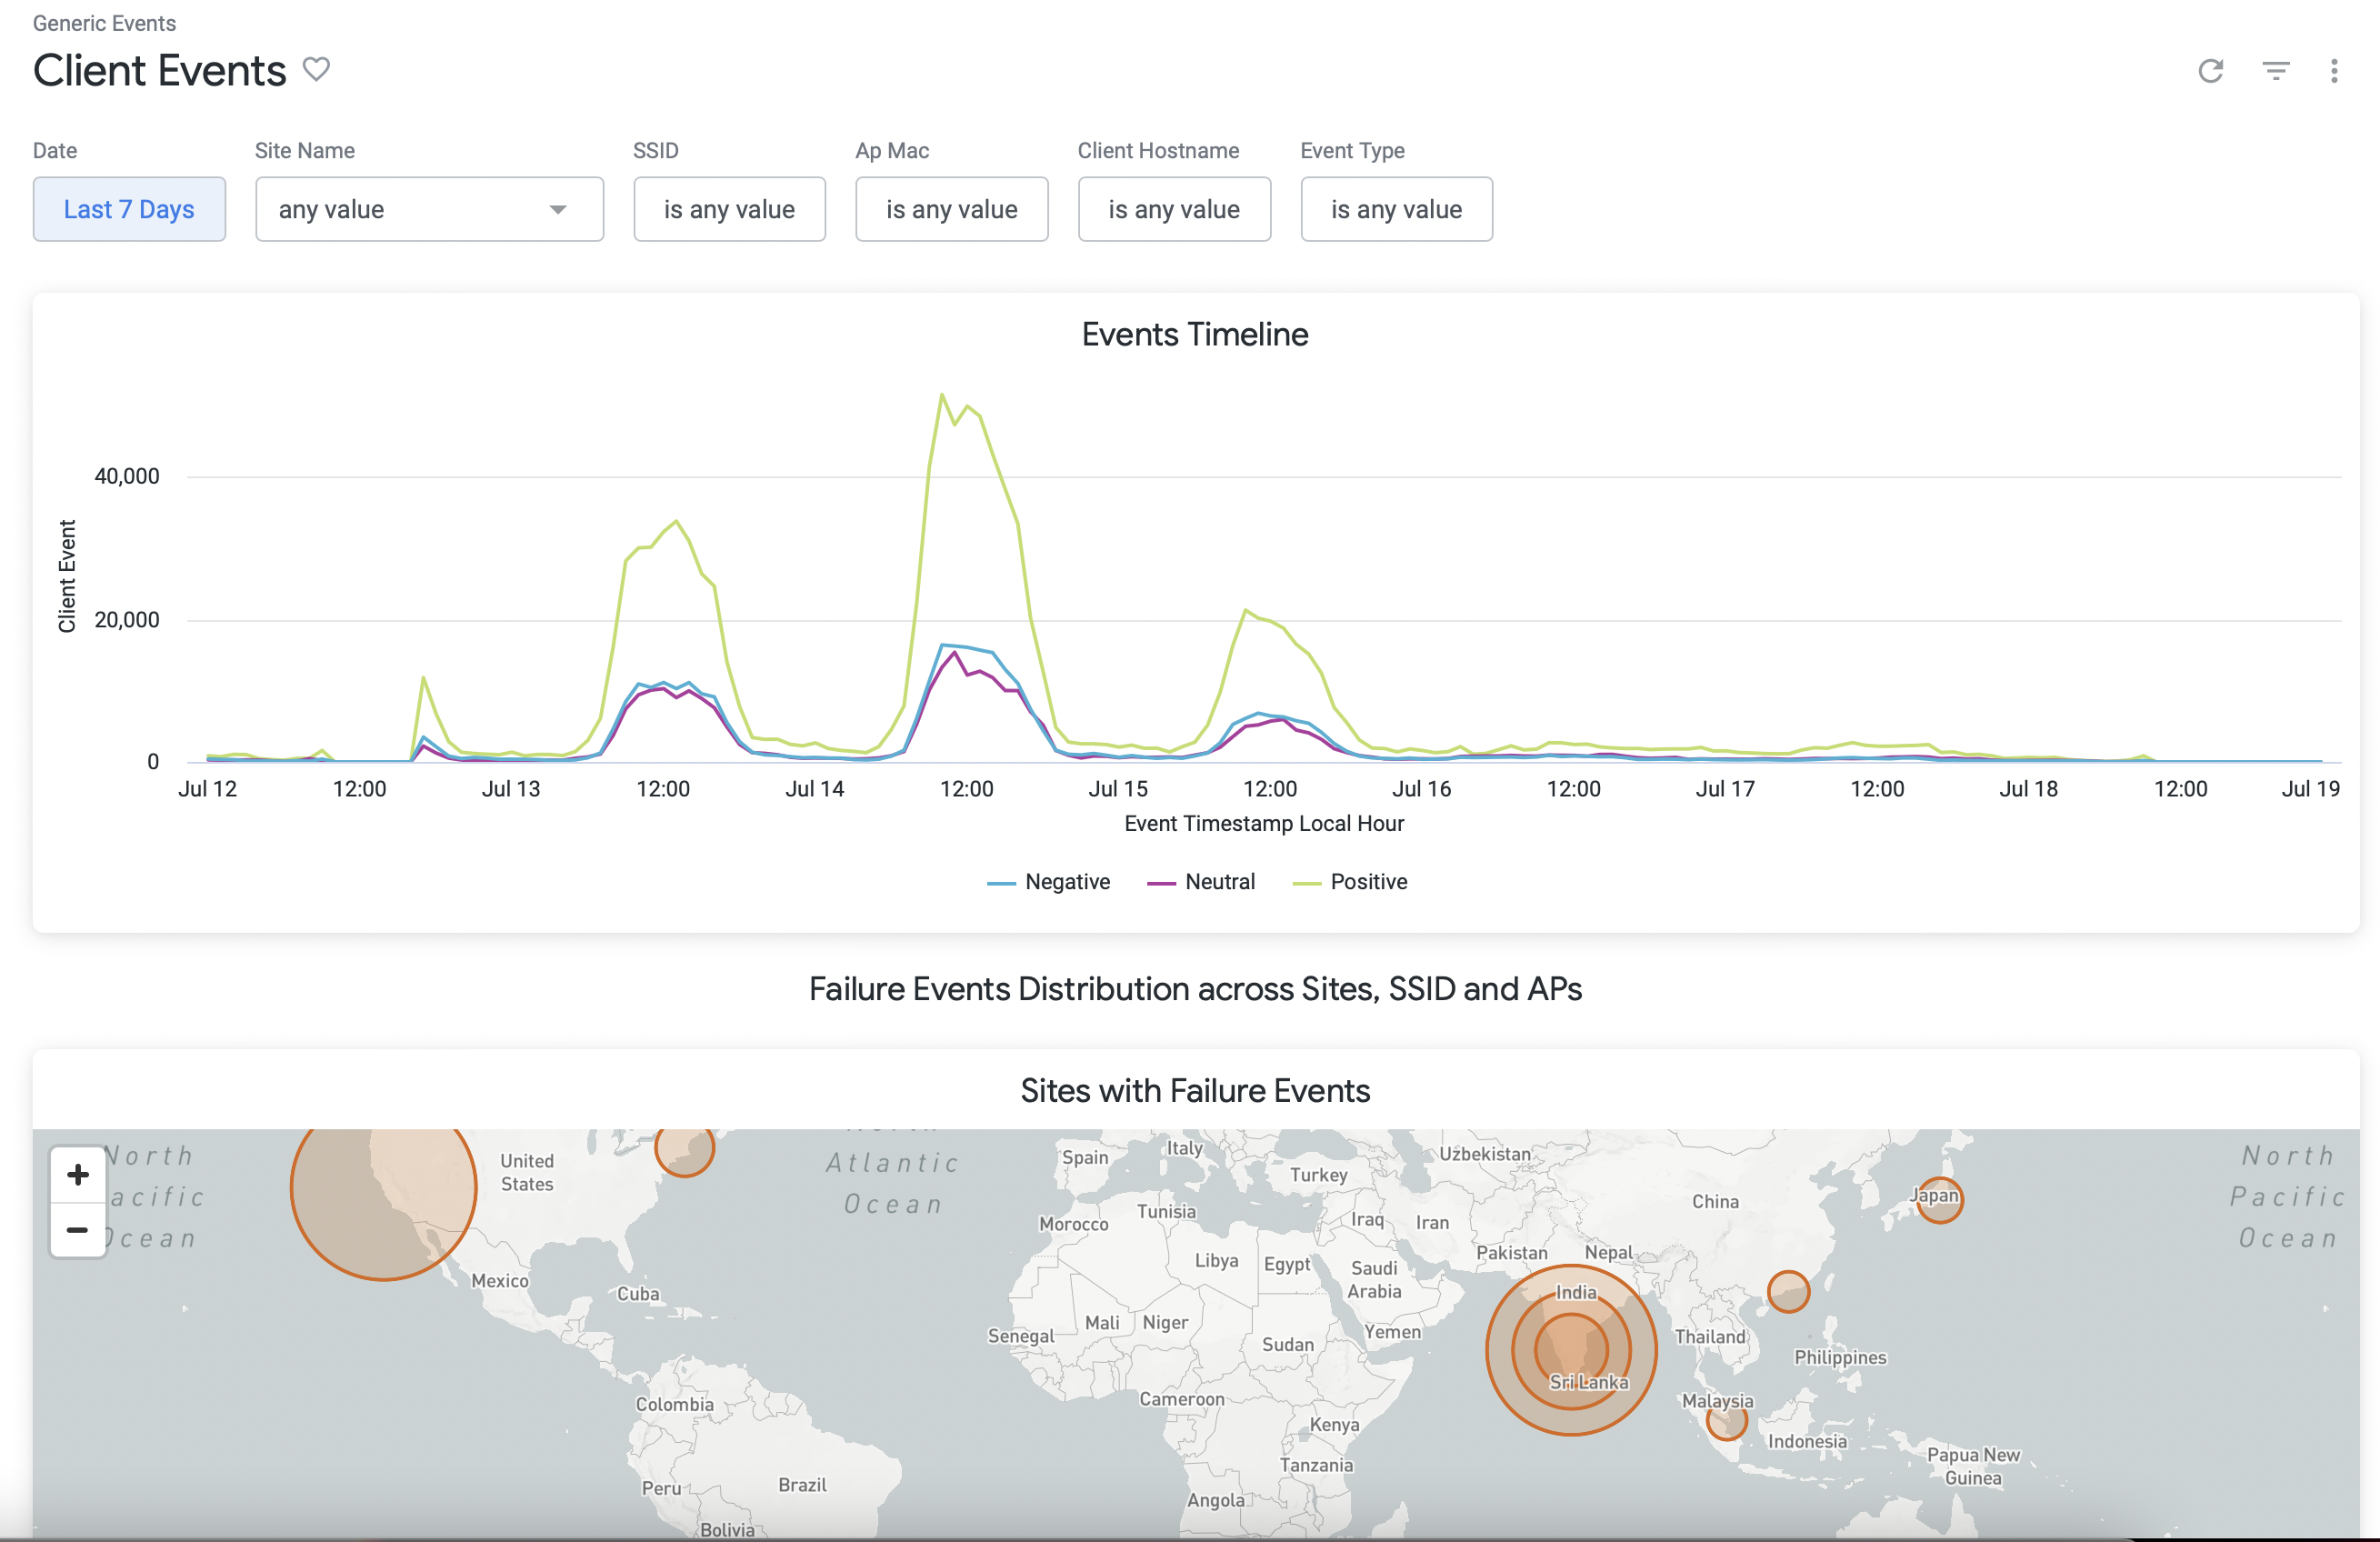Zoom in on the map with plus
The image size is (2380, 1542).
[78, 1174]
